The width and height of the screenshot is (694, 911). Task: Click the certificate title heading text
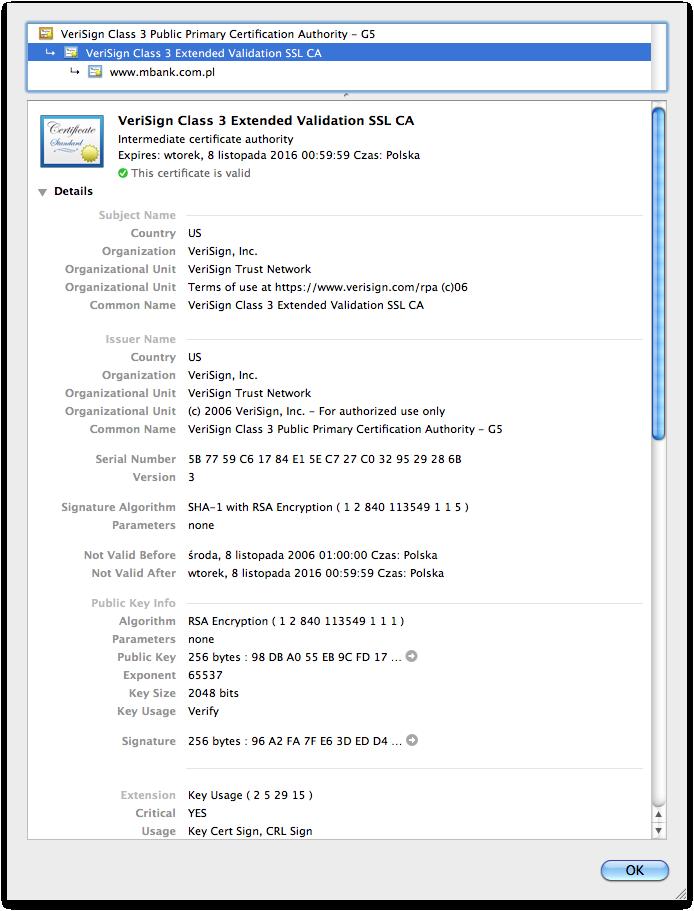click(266, 120)
